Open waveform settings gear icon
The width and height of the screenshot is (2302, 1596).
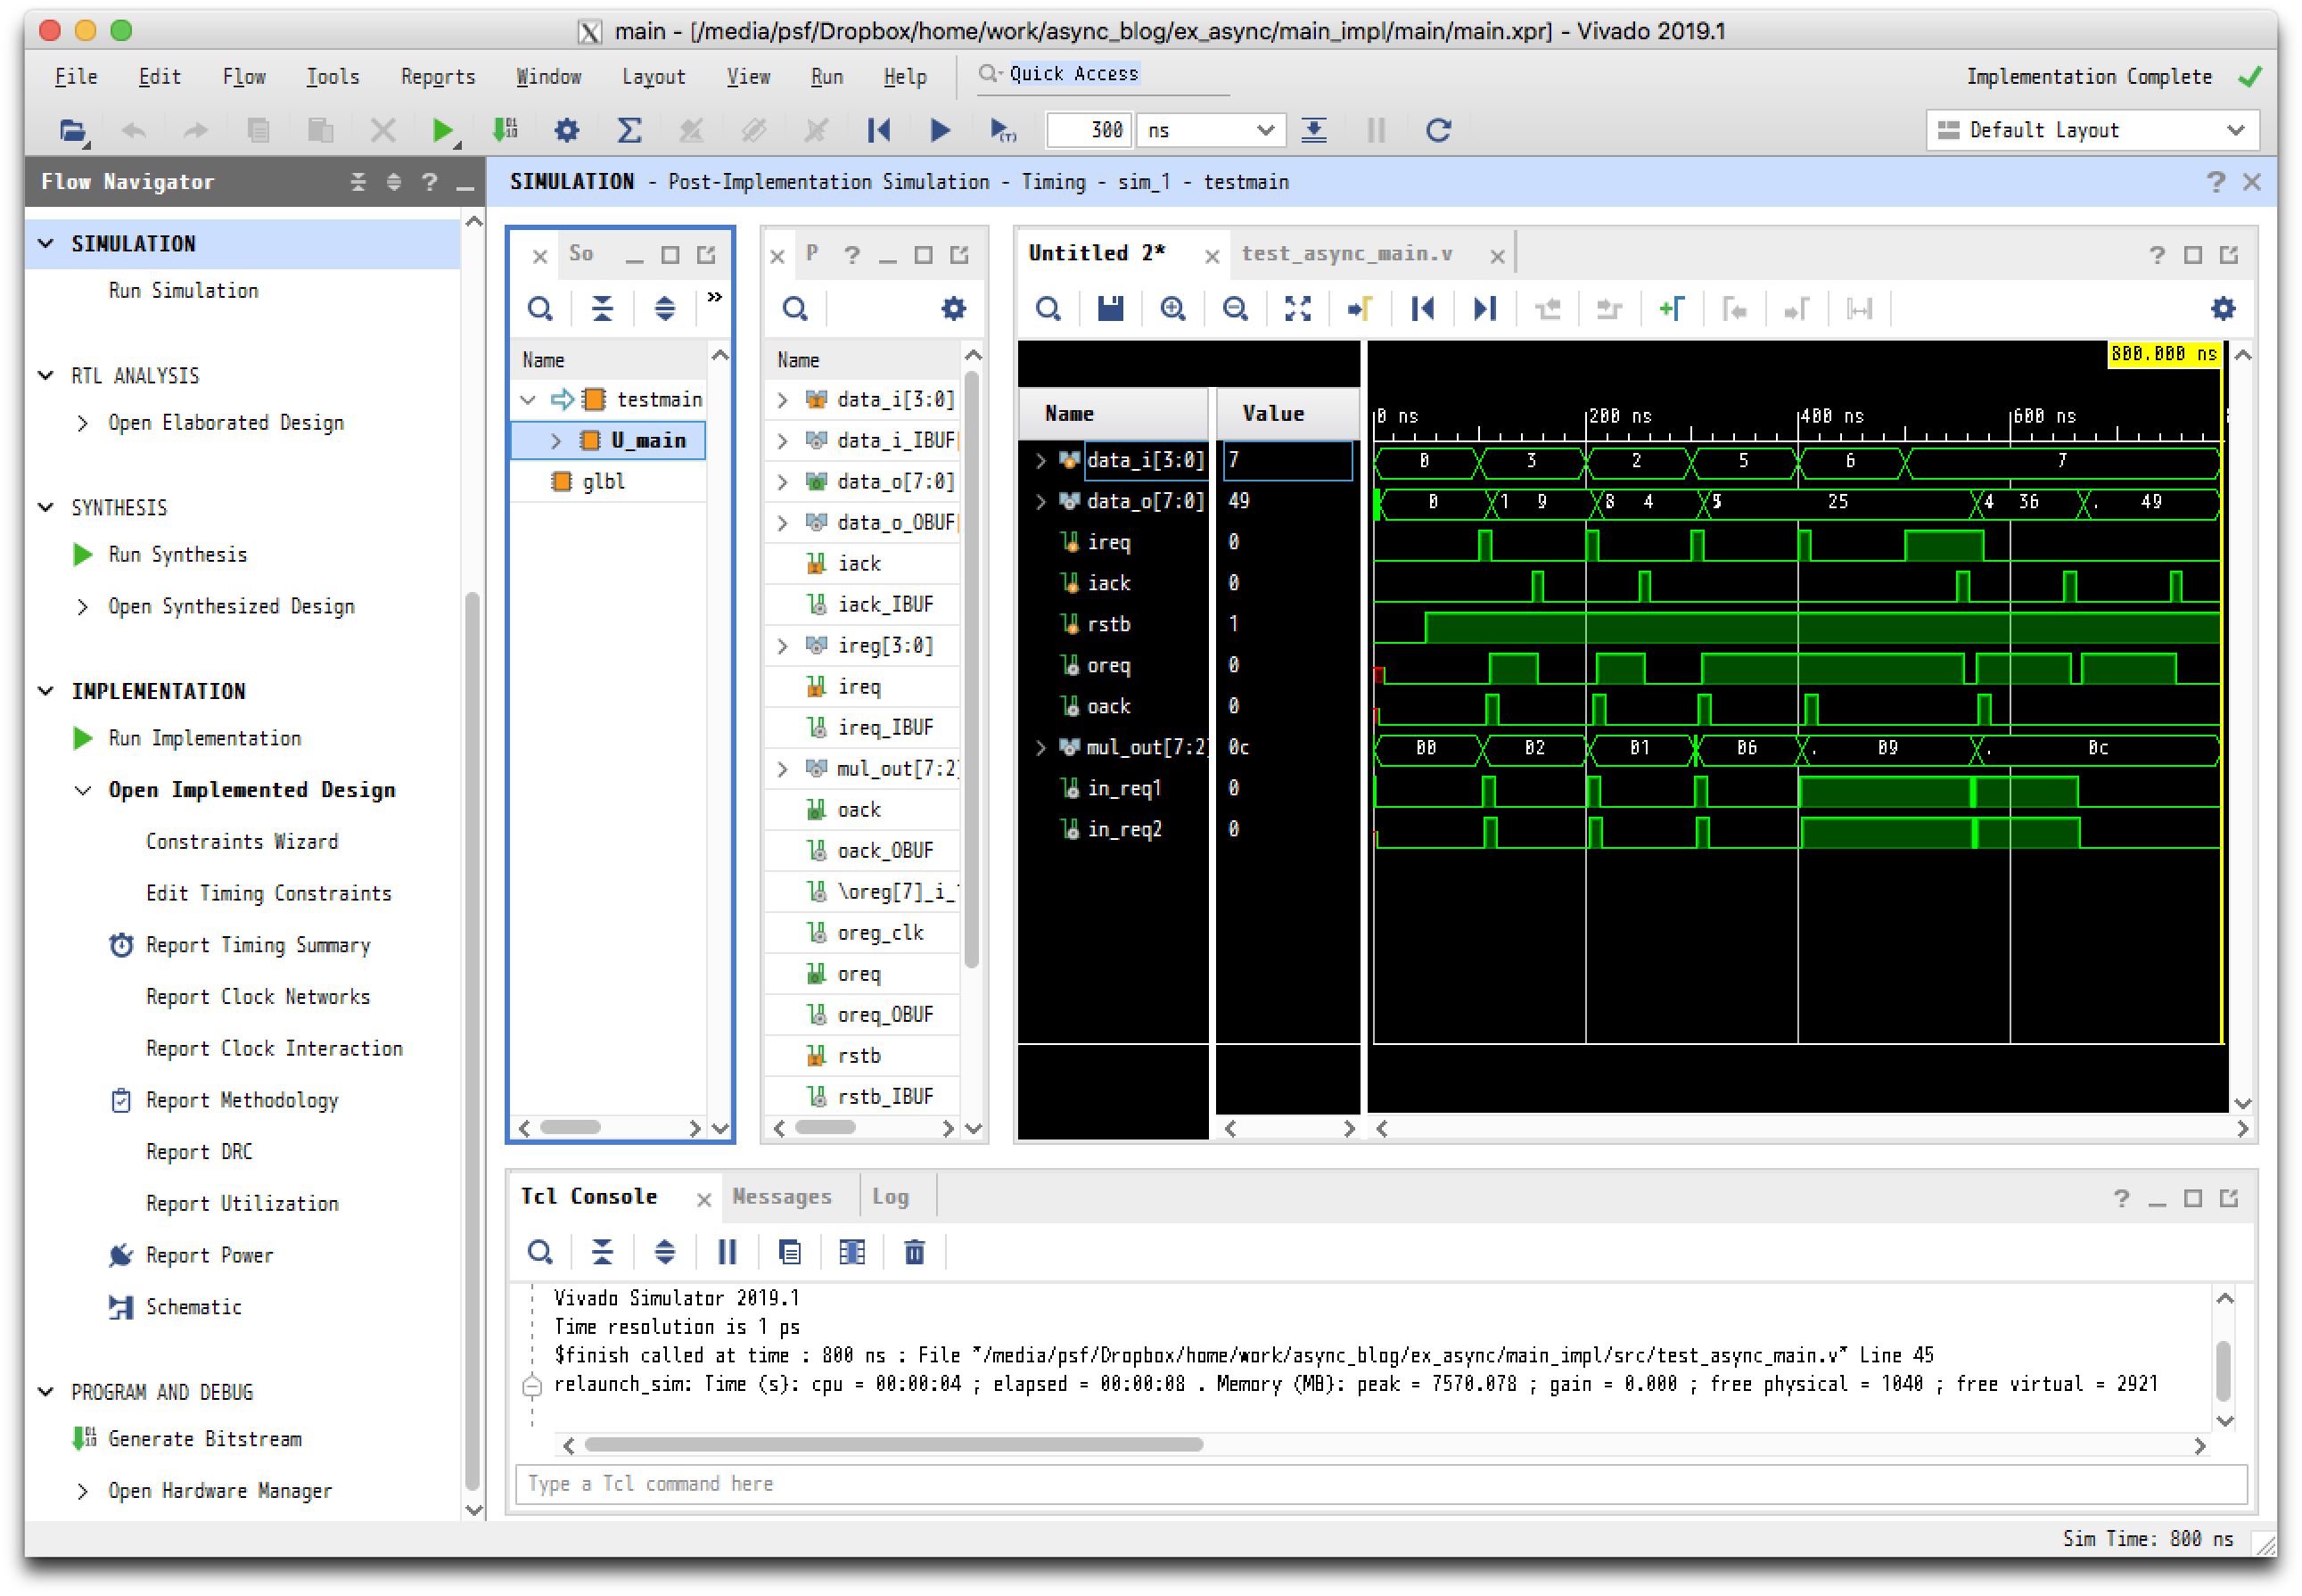(x=2222, y=309)
